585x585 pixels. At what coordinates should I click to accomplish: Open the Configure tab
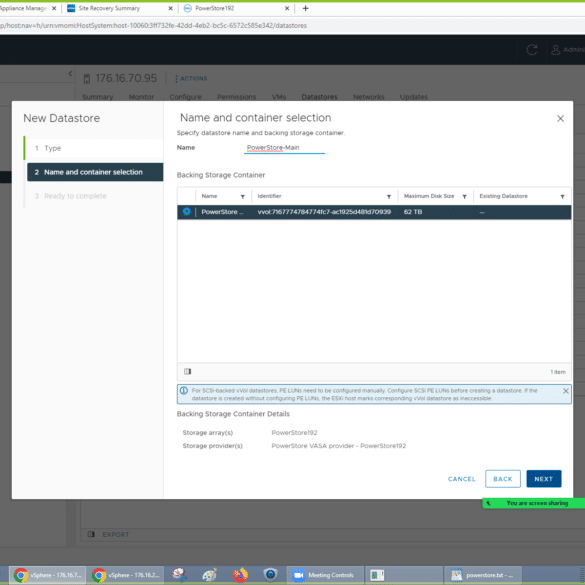point(185,97)
